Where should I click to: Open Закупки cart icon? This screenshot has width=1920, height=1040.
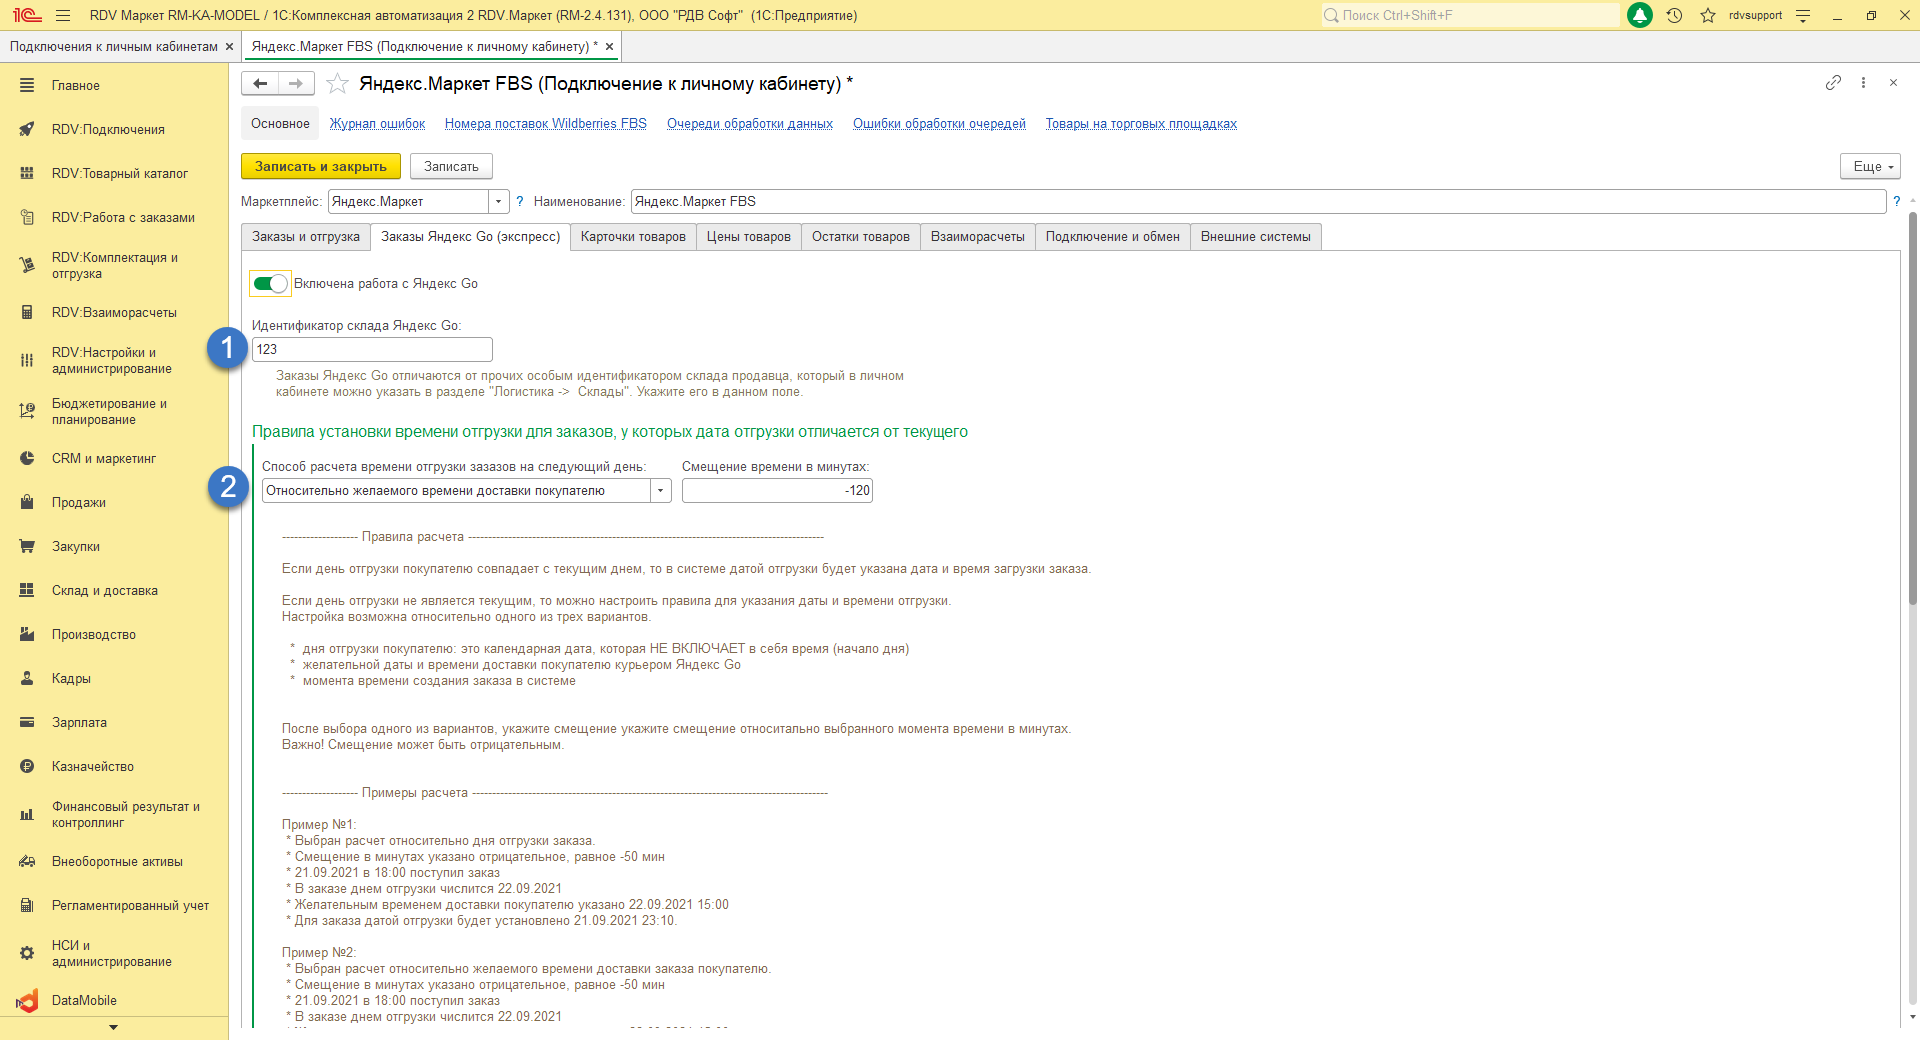(27, 547)
